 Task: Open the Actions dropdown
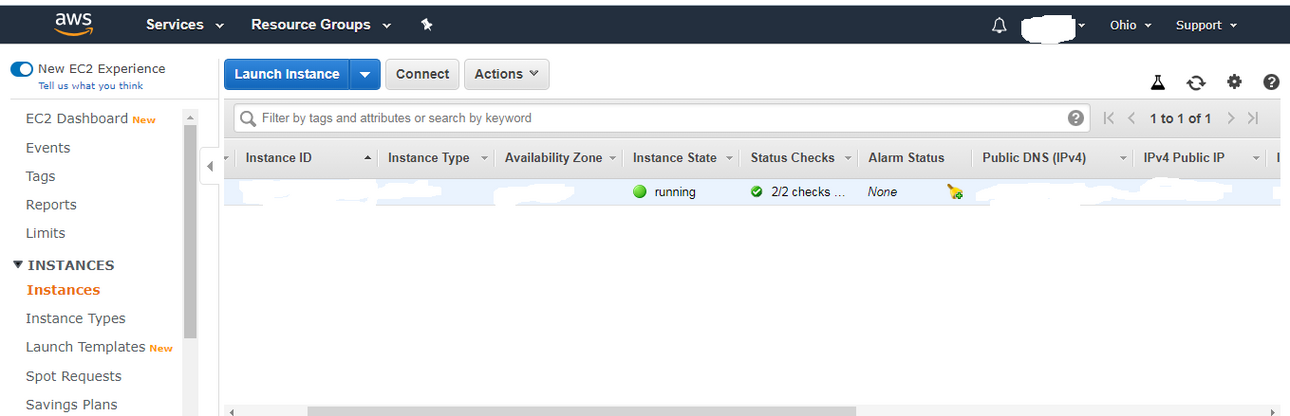coord(506,74)
